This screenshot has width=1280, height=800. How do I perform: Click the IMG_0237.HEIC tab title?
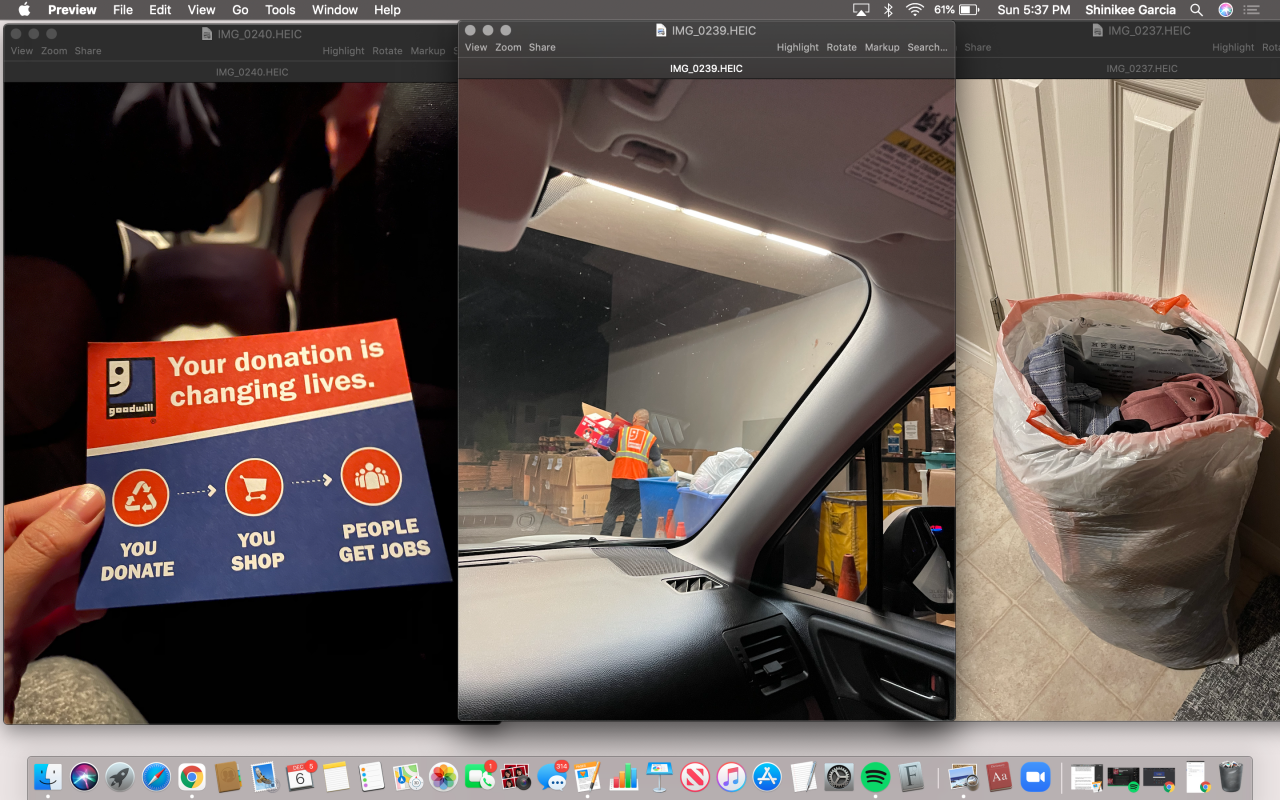[x=1142, y=69]
